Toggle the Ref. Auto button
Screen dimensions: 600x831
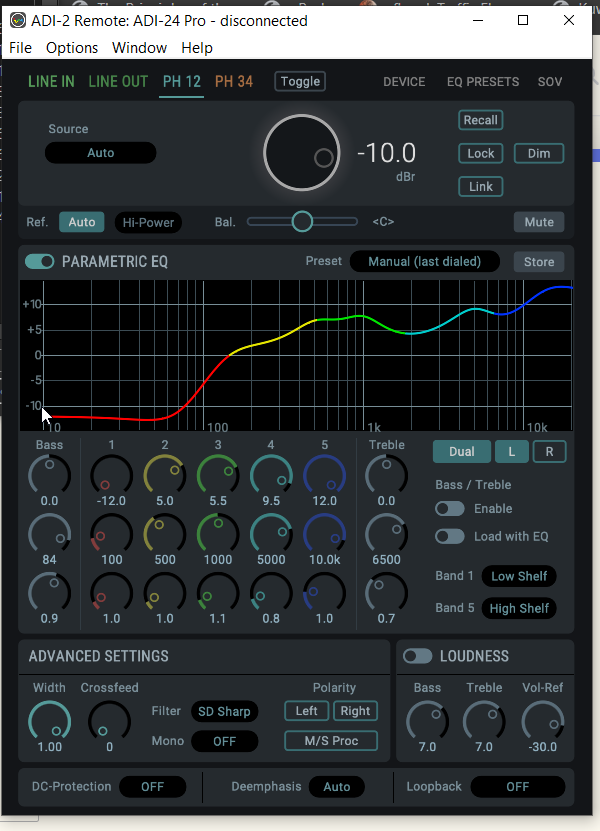point(82,222)
